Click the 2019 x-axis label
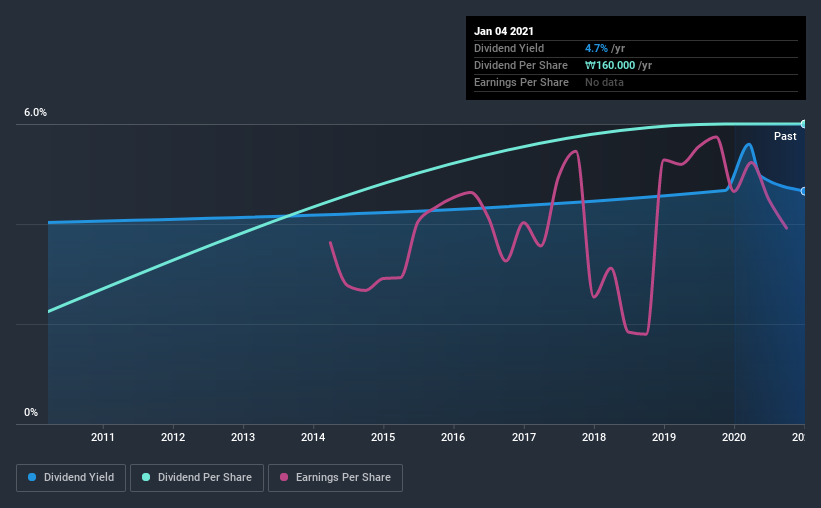This screenshot has width=821, height=508. (x=664, y=437)
